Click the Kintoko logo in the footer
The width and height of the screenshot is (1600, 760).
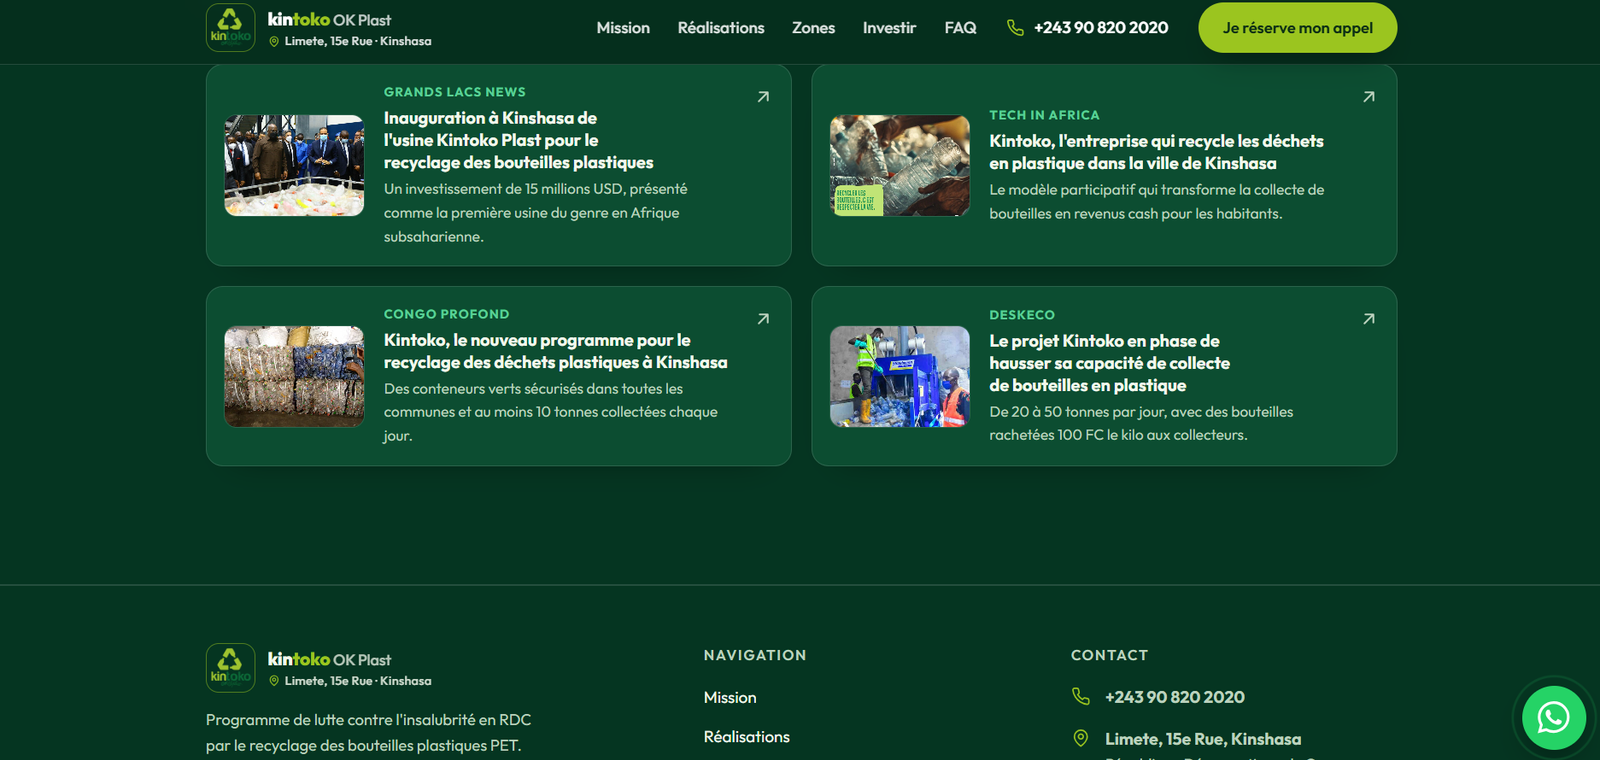(230, 667)
